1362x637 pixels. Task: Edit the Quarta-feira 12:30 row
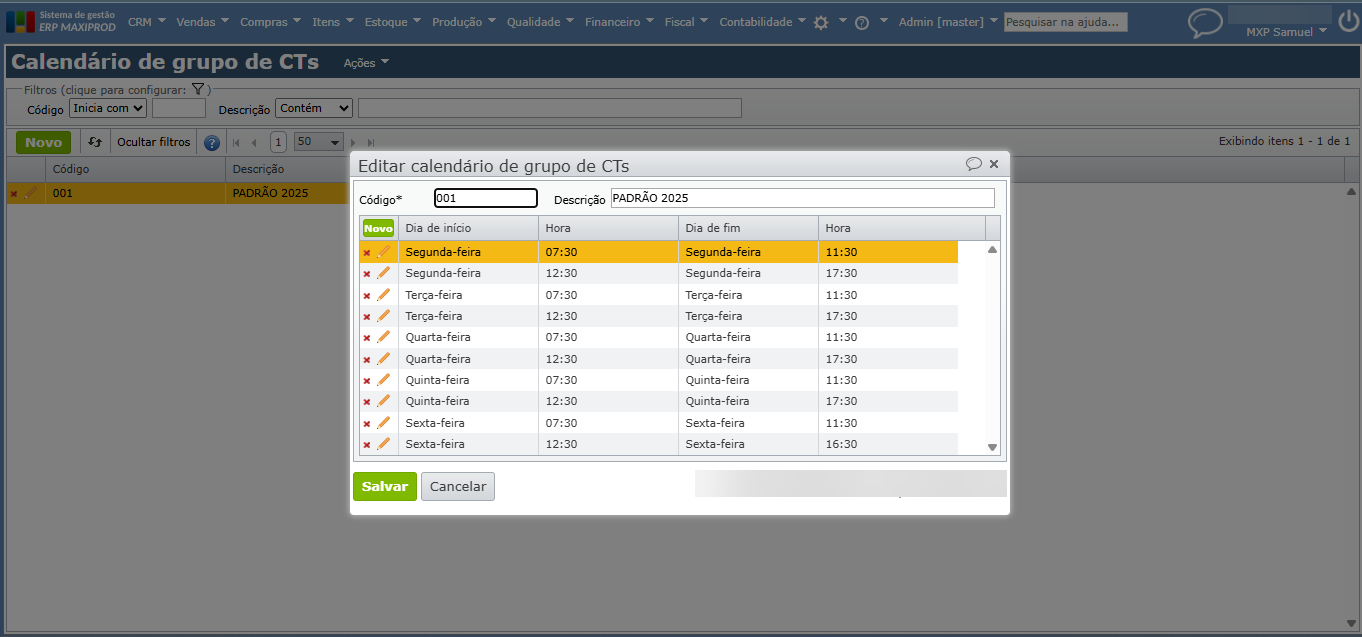pyautogui.click(x=384, y=359)
